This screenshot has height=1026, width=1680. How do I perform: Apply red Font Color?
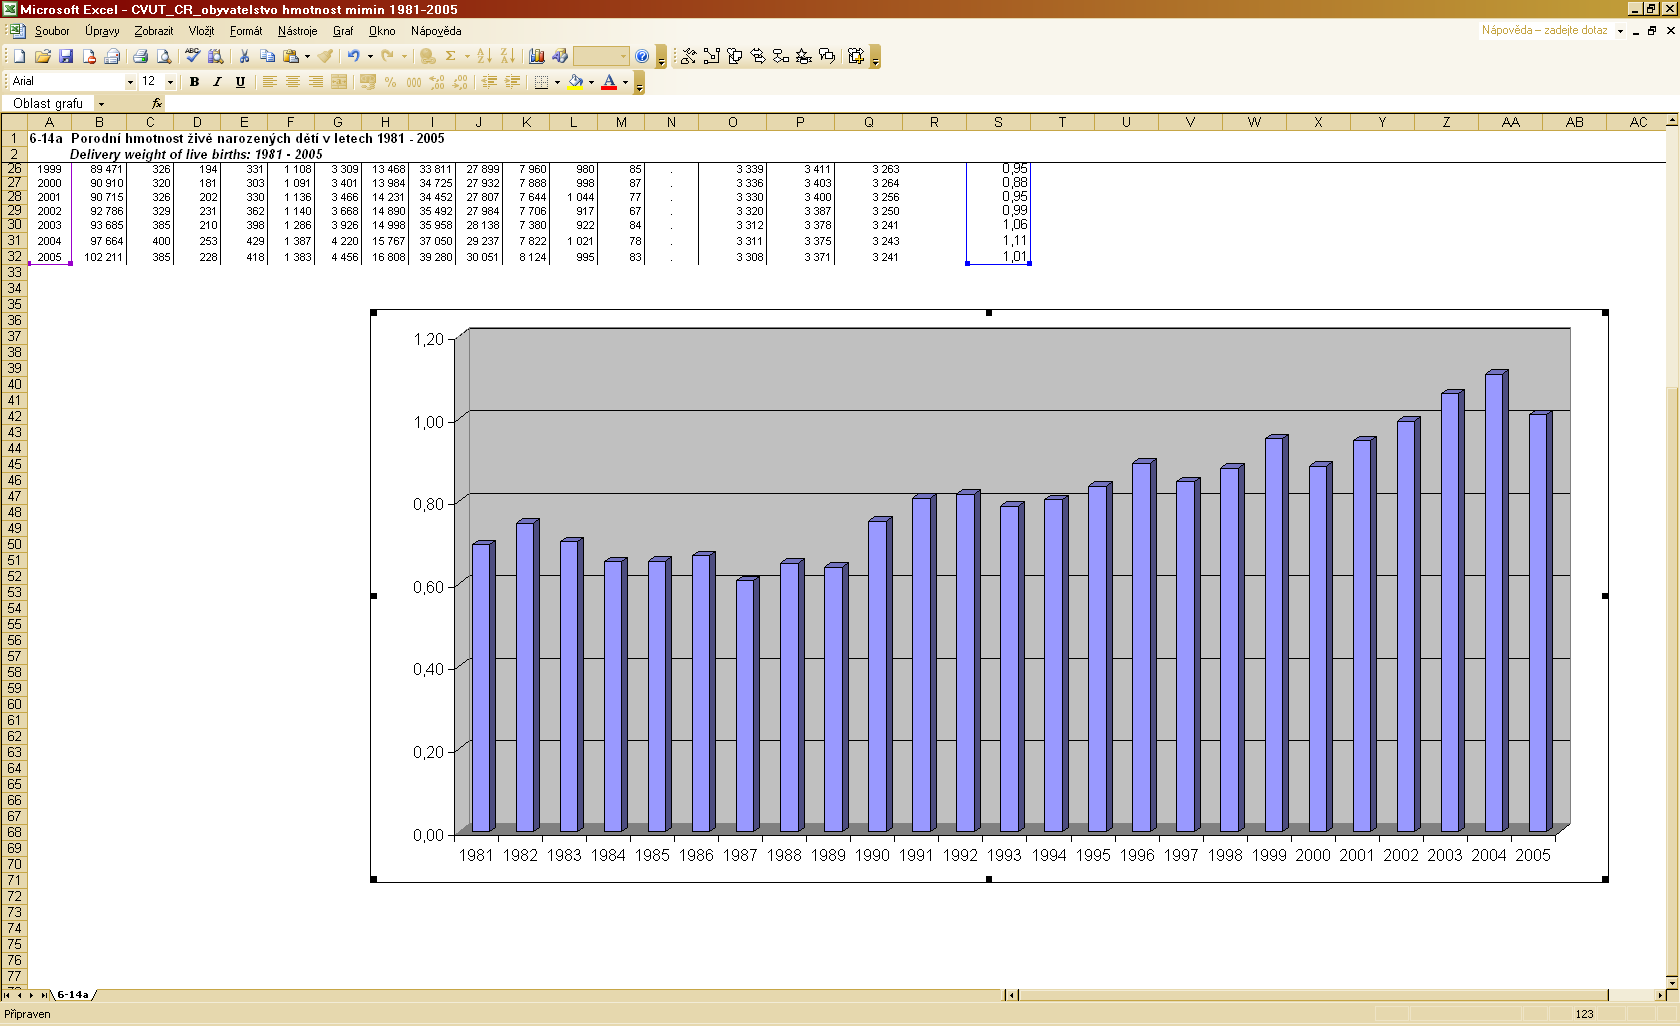pos(609,82)
